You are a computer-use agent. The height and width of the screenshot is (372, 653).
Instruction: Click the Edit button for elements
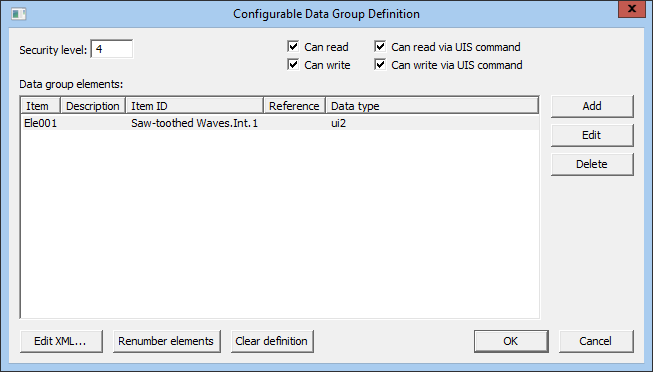(592, 135)
